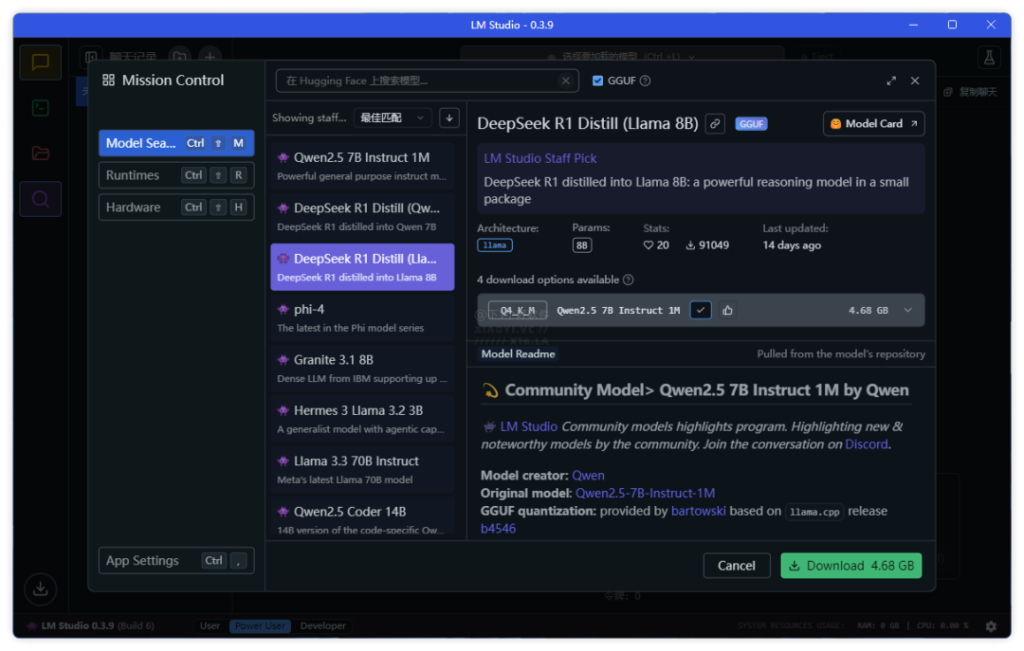Open the DeepSeek R1 Distill model link icon
Screen dimensions: 1024x651
715,123
